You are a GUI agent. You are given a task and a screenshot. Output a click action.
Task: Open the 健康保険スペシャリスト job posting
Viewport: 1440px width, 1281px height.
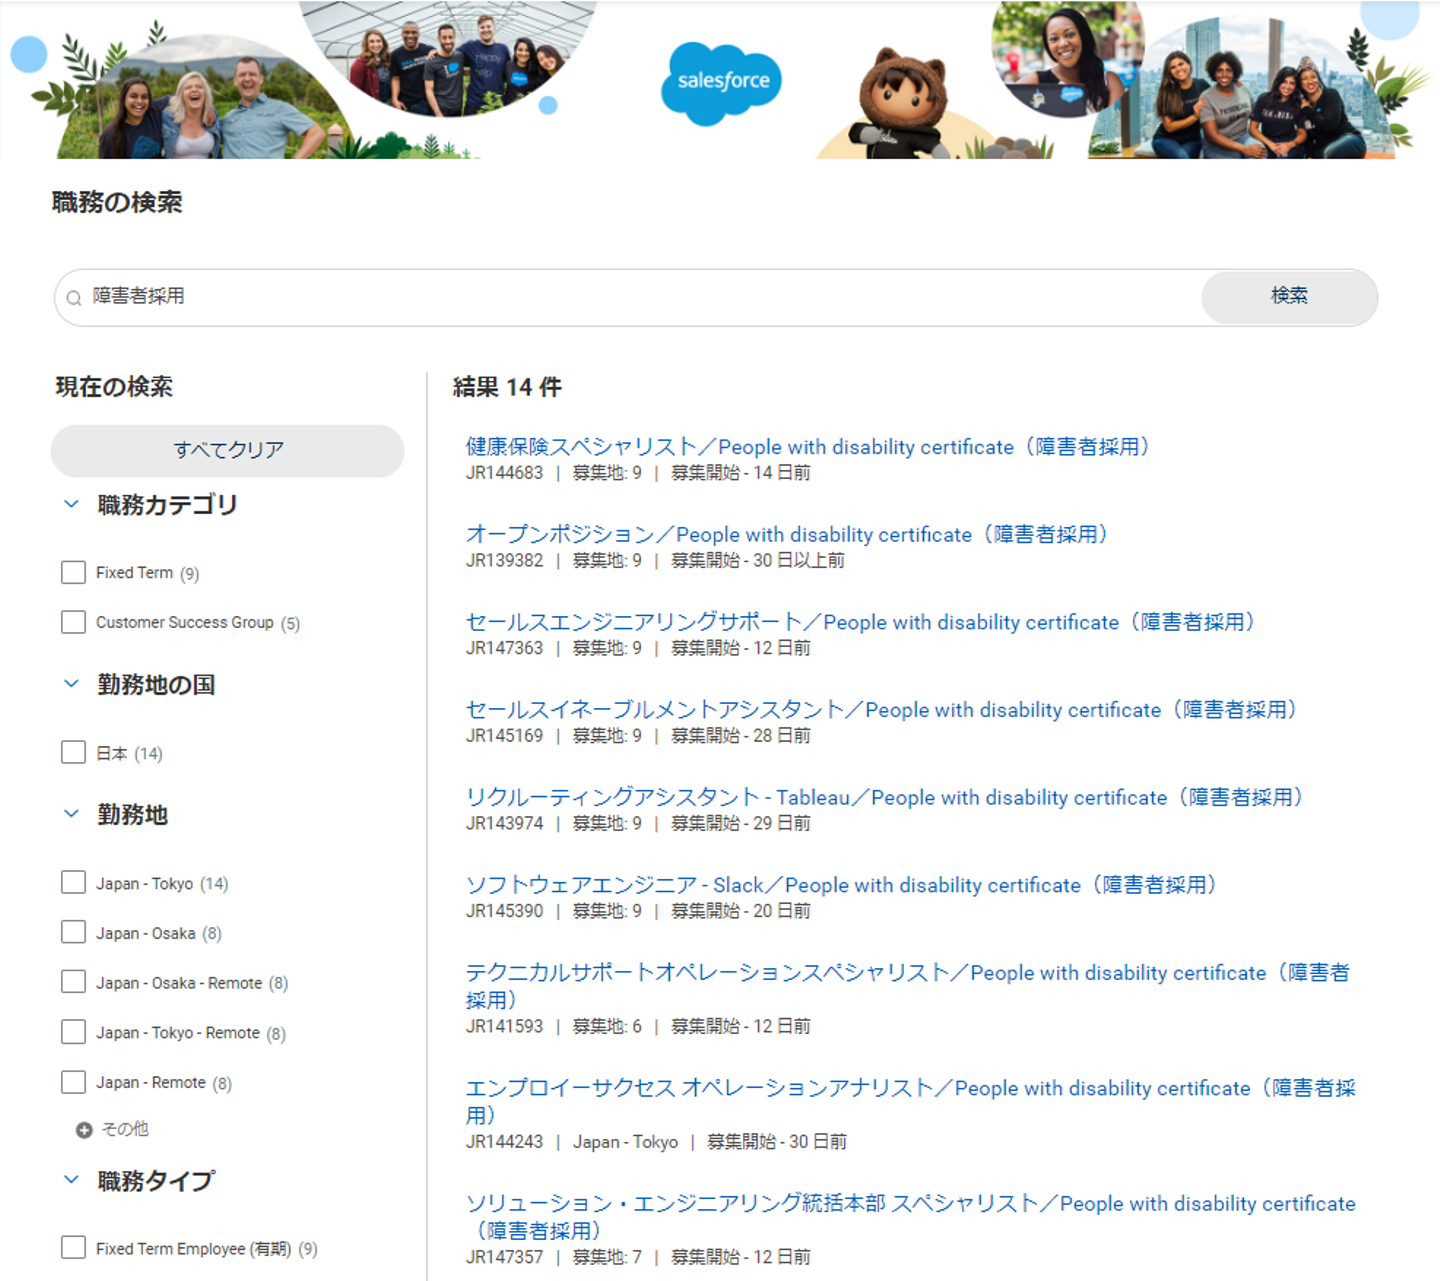(810, 447)
